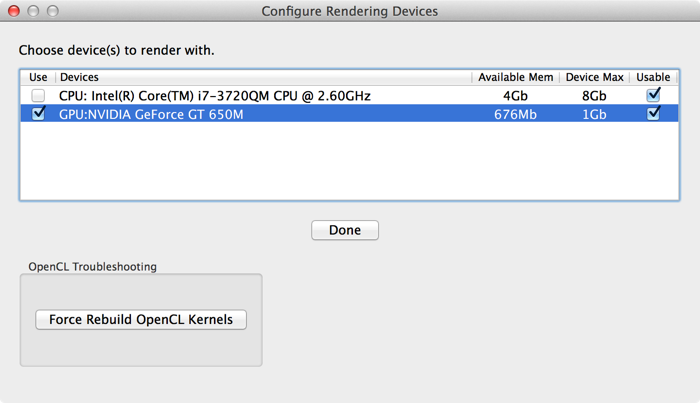The height and width of the screenshot is (403, 700).
Task: Click the Done button
Action: point(345,230)
